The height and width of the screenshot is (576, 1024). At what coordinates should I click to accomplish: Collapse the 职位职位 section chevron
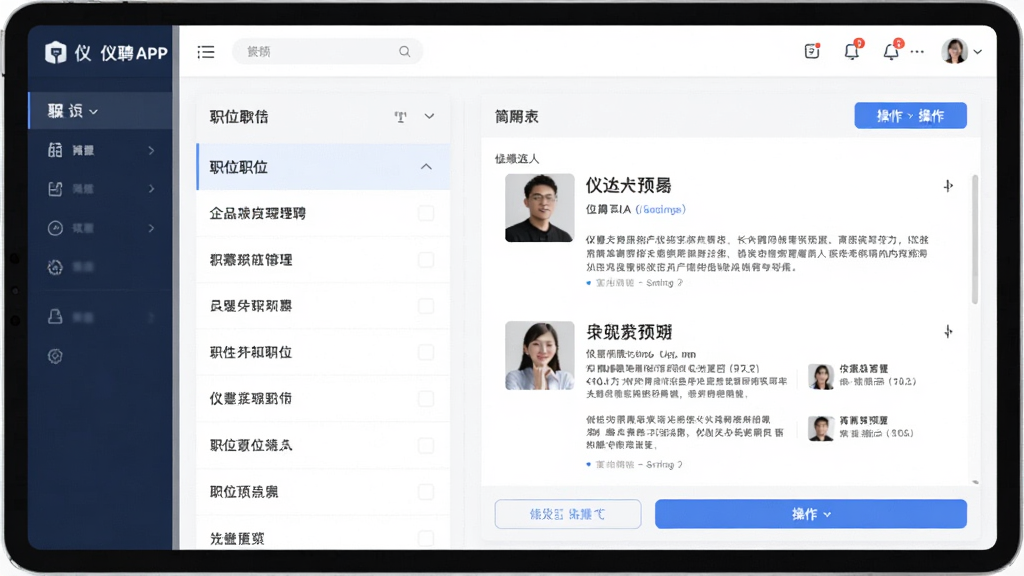tap(426, 167)
